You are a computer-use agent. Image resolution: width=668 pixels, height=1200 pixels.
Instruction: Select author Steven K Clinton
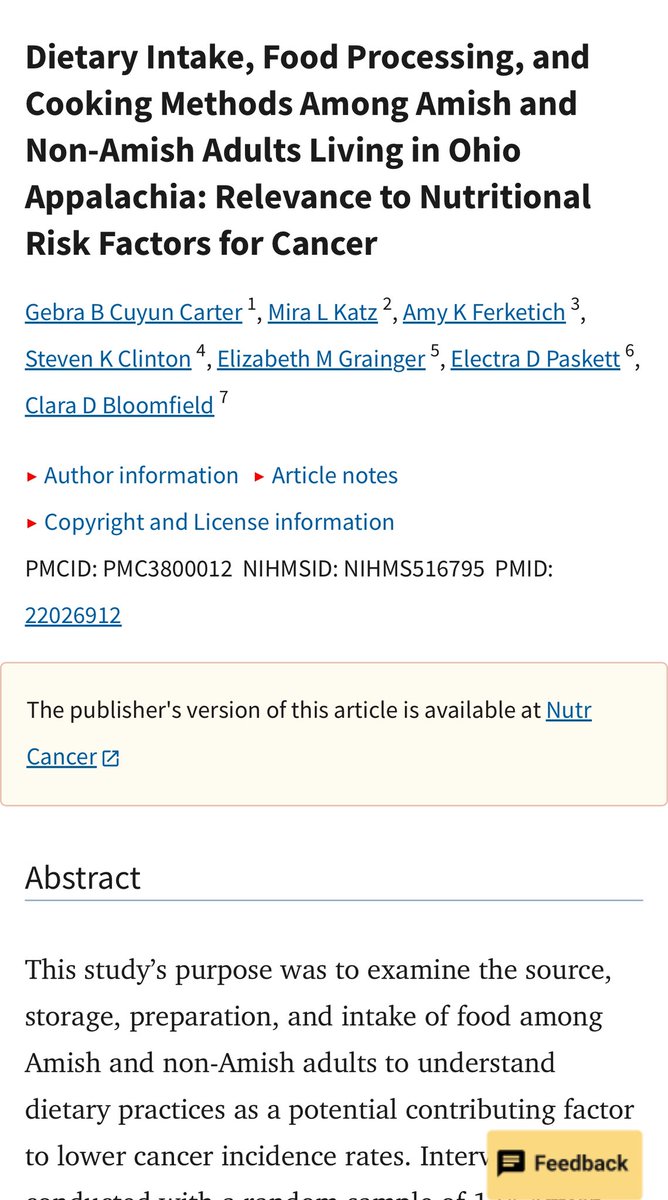pos(108,359)
